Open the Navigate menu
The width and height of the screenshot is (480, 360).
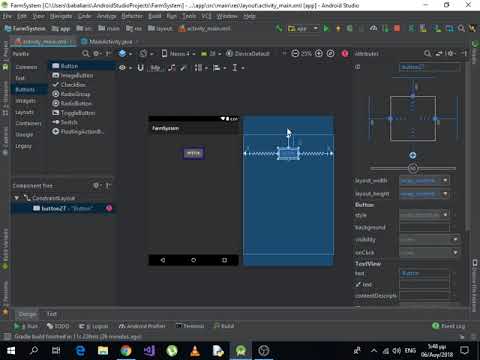(61, 16)
